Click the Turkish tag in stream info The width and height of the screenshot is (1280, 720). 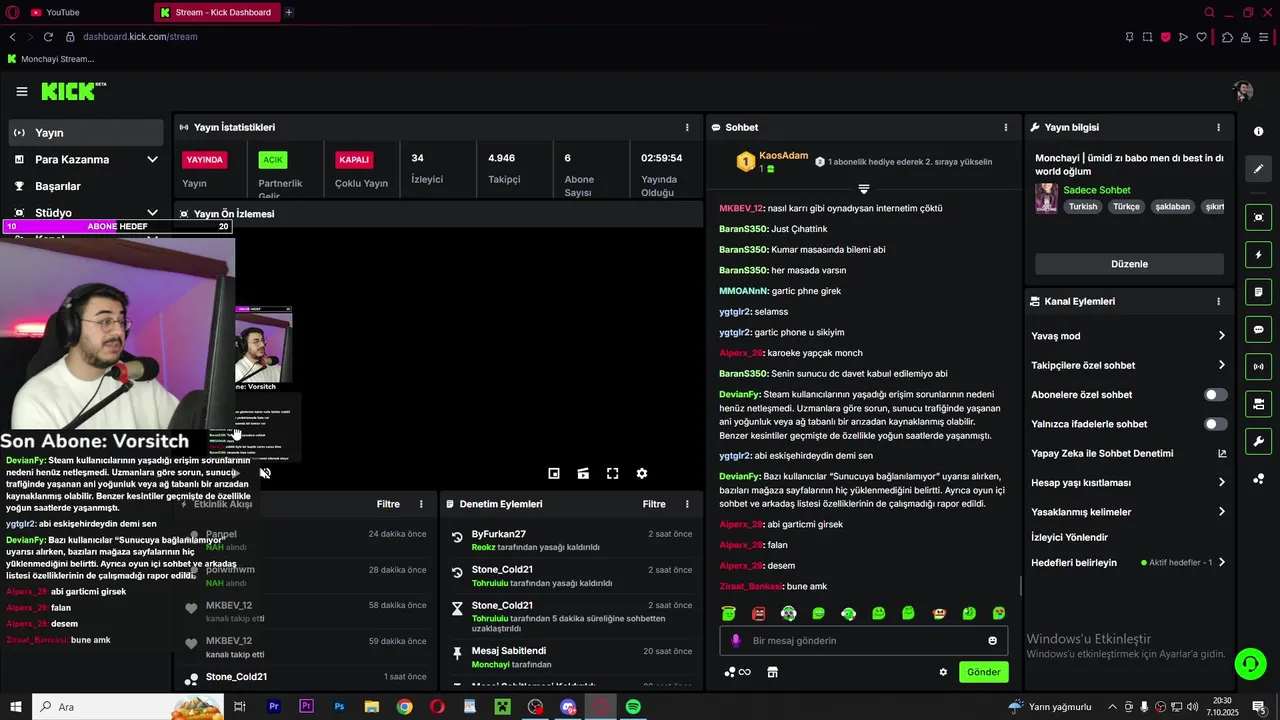click(x=1083, y=207)
